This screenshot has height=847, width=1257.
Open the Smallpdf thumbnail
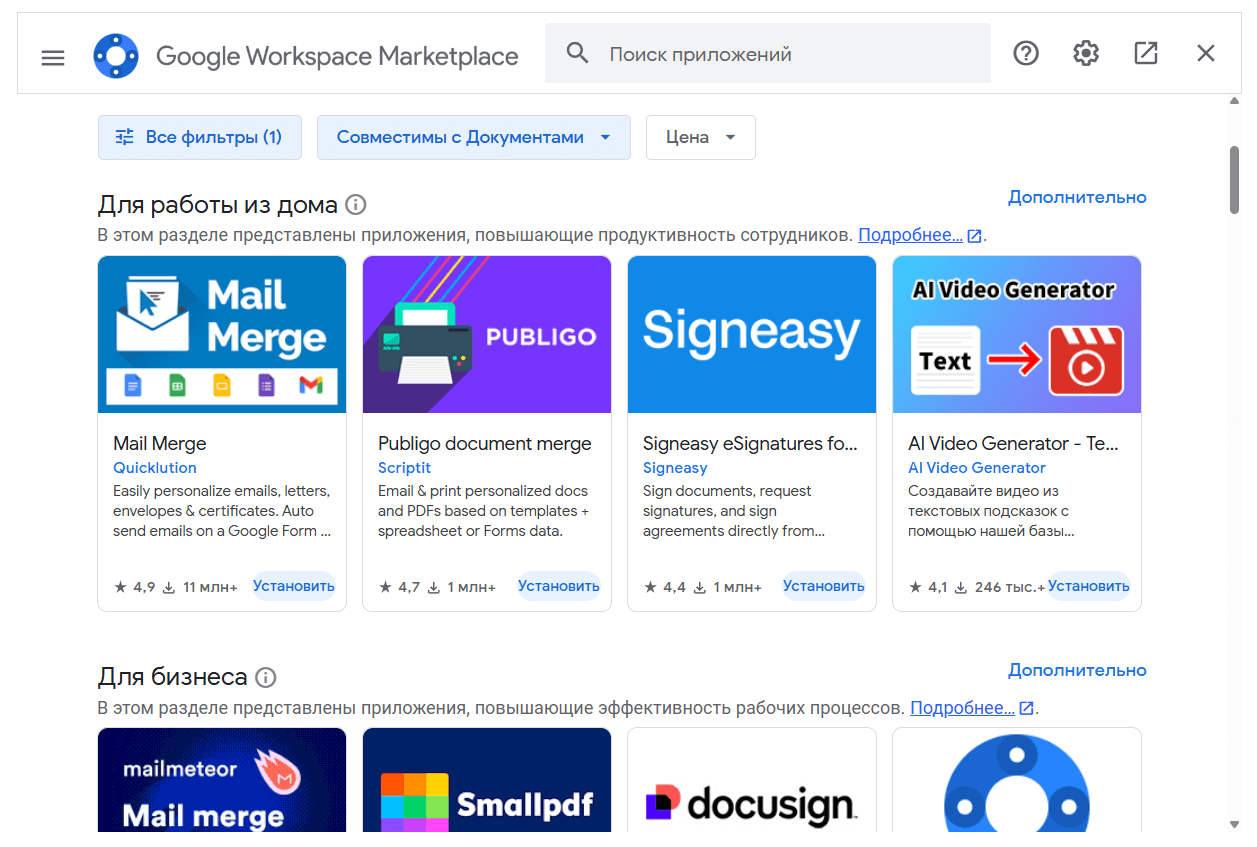point(487,780)
